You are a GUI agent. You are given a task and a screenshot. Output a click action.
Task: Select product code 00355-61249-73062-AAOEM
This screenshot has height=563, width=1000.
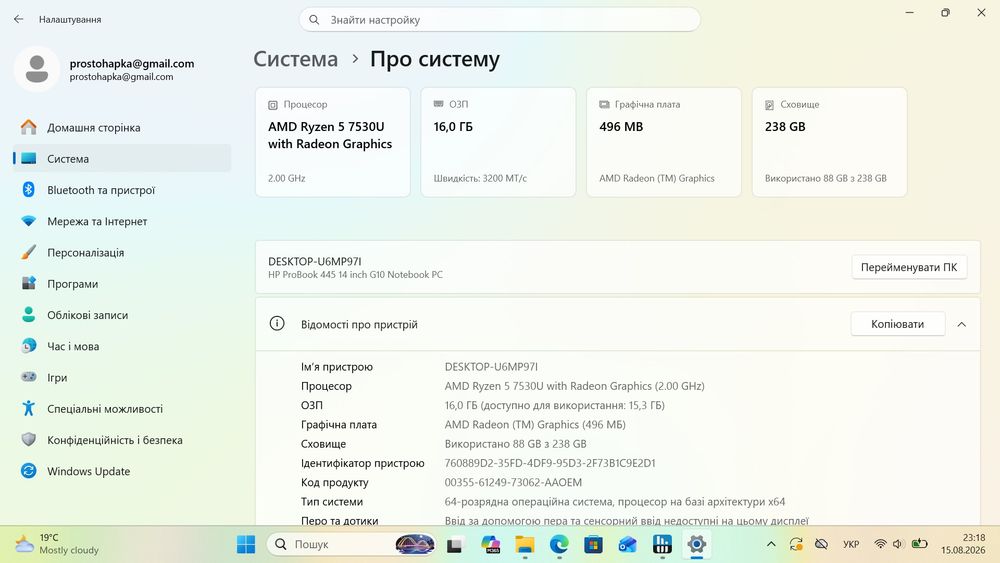pyautogui.click(x=513, y=482)
